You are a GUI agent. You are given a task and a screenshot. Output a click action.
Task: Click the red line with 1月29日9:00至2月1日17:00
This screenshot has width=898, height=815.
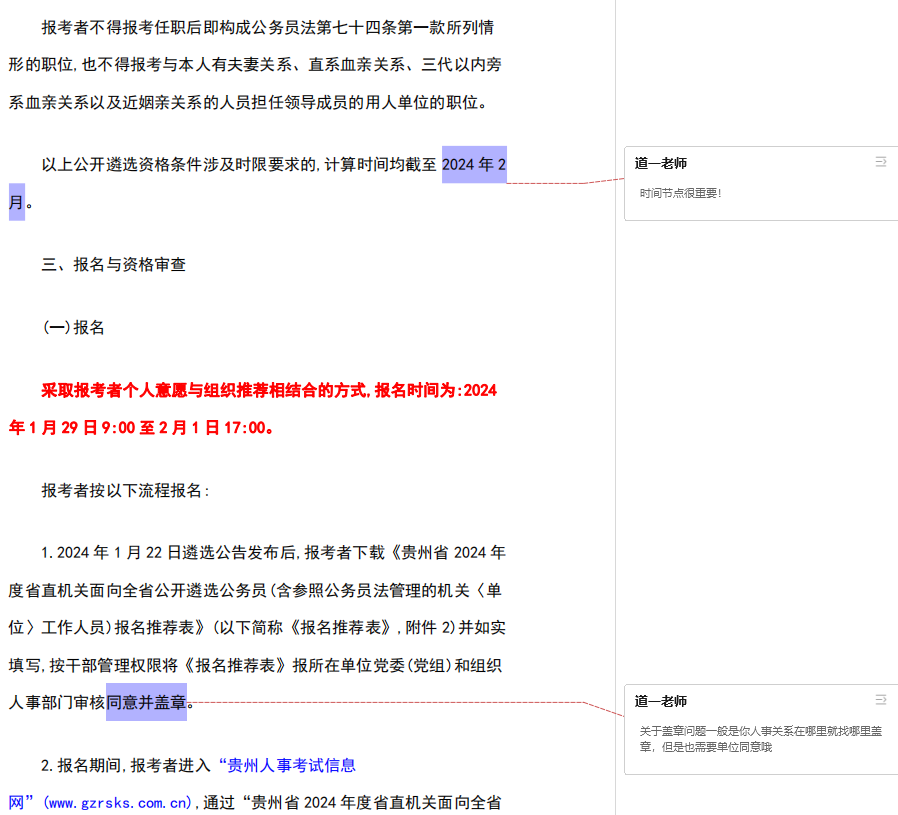[140, 428]
